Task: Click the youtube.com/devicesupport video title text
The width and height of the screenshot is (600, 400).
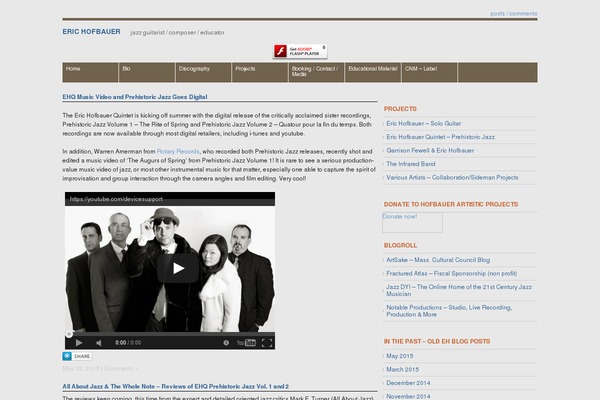Action: click(x=116, y=199)
